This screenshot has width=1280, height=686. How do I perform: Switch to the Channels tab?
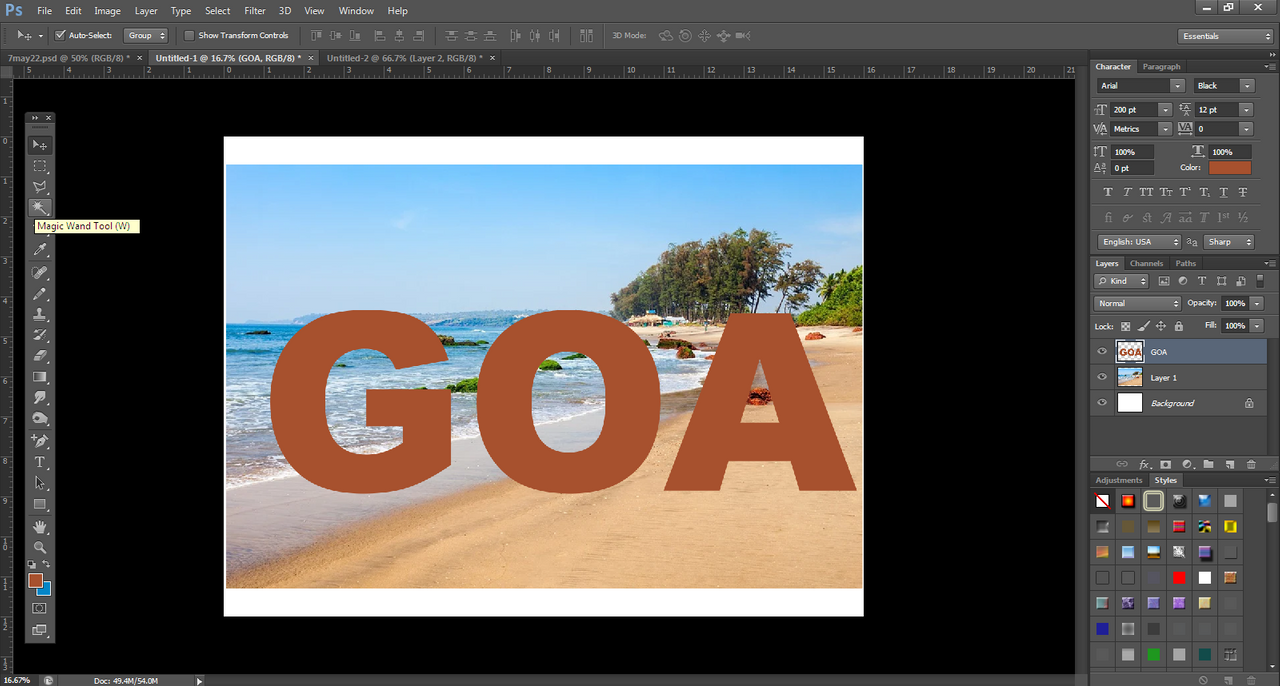coord(1146,264)
